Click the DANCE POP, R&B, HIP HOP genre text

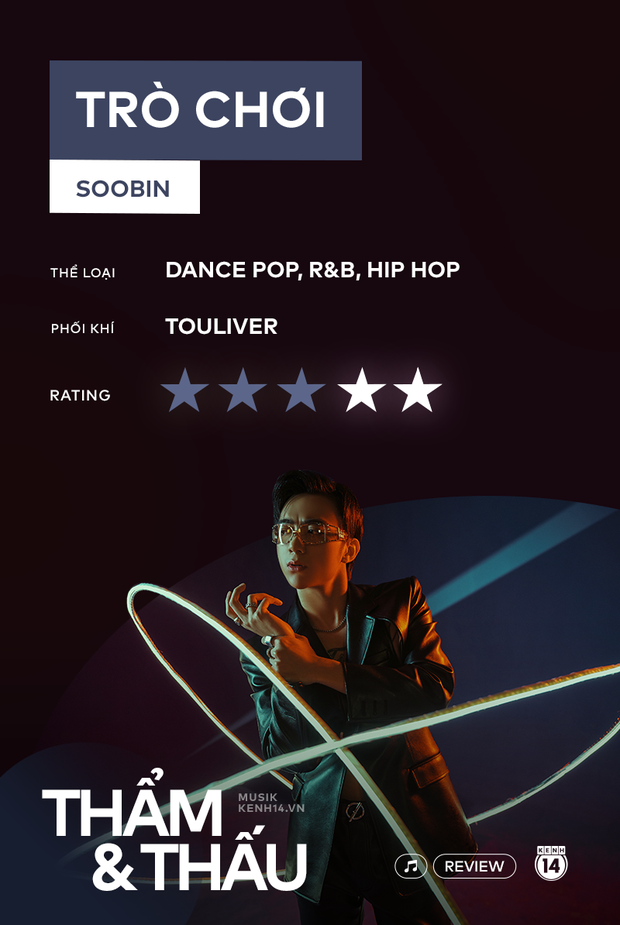[312, 270]
